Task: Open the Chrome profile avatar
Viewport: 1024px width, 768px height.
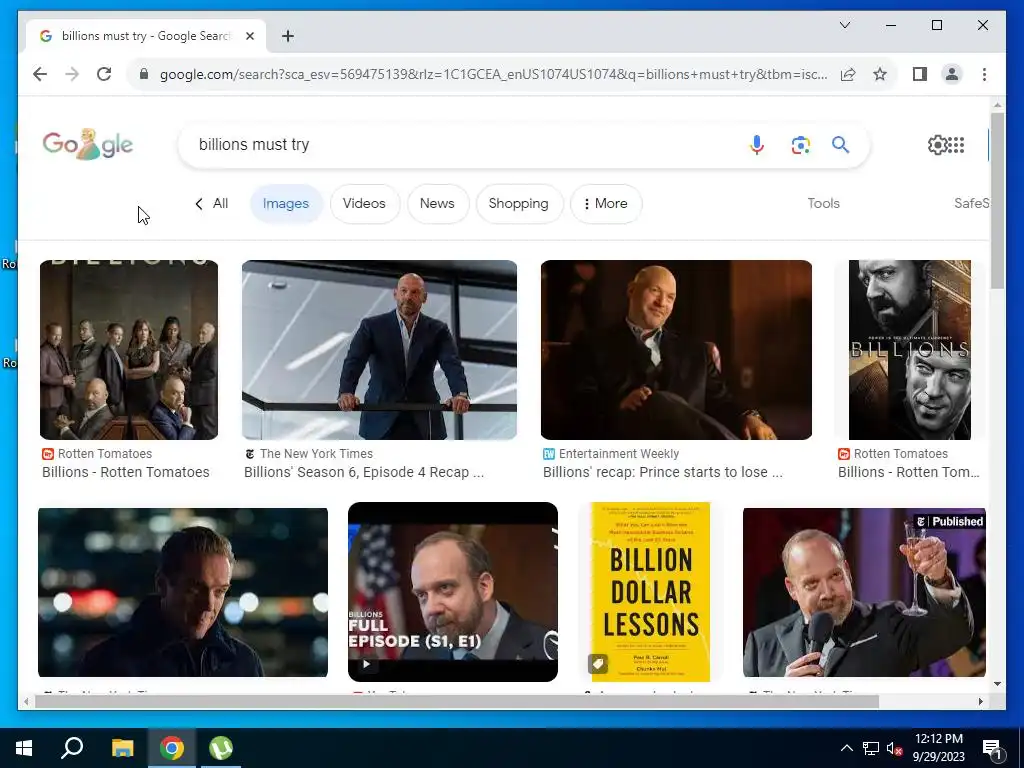Action: click(952, 74)
